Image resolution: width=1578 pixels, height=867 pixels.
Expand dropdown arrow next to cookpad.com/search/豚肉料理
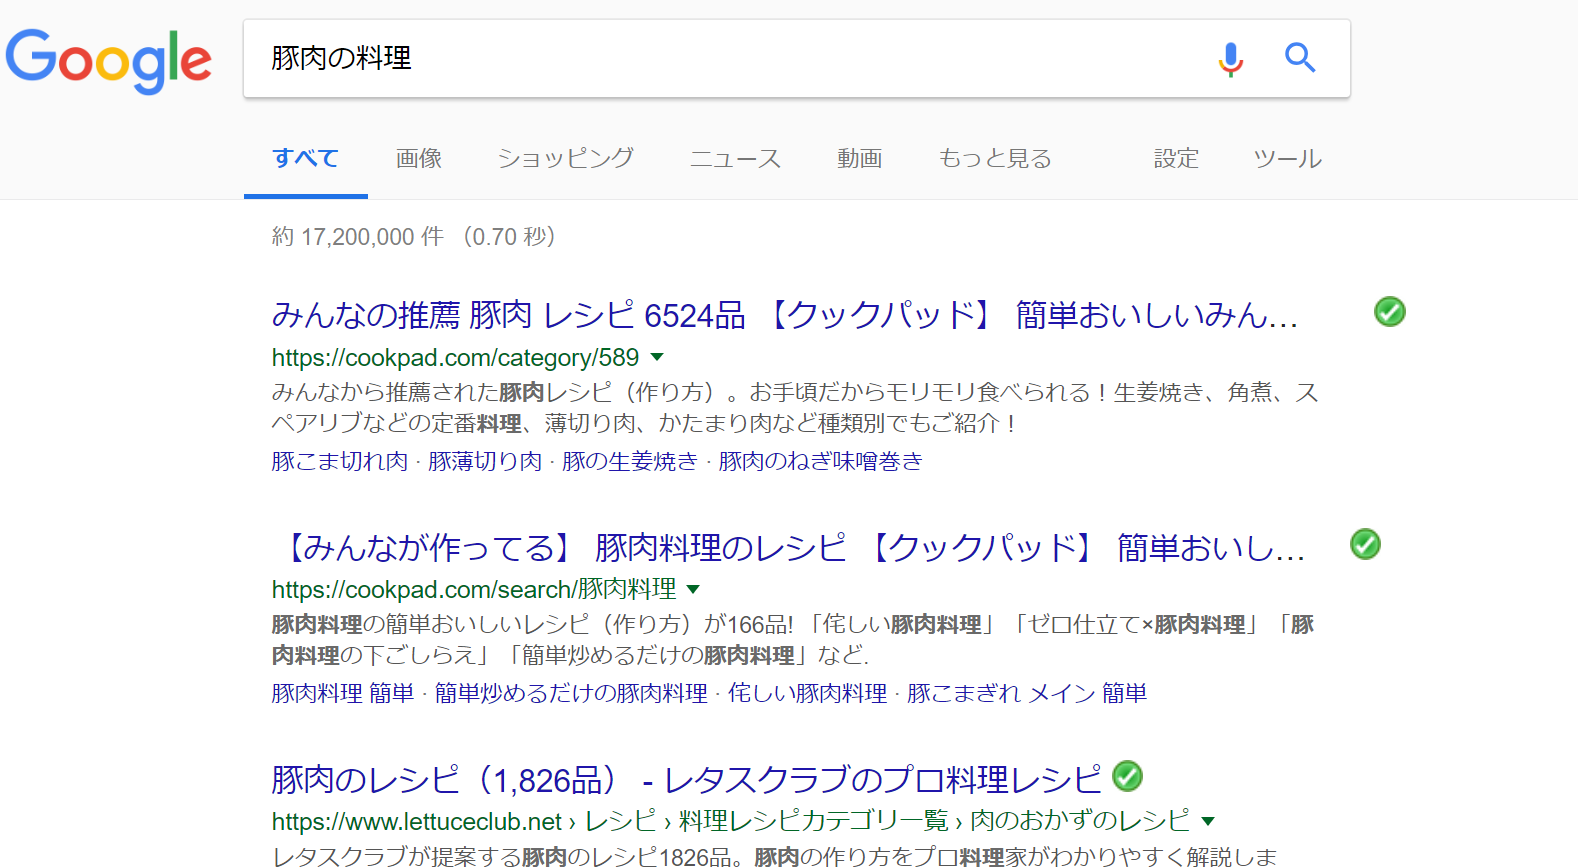click(x=693, y=589)
